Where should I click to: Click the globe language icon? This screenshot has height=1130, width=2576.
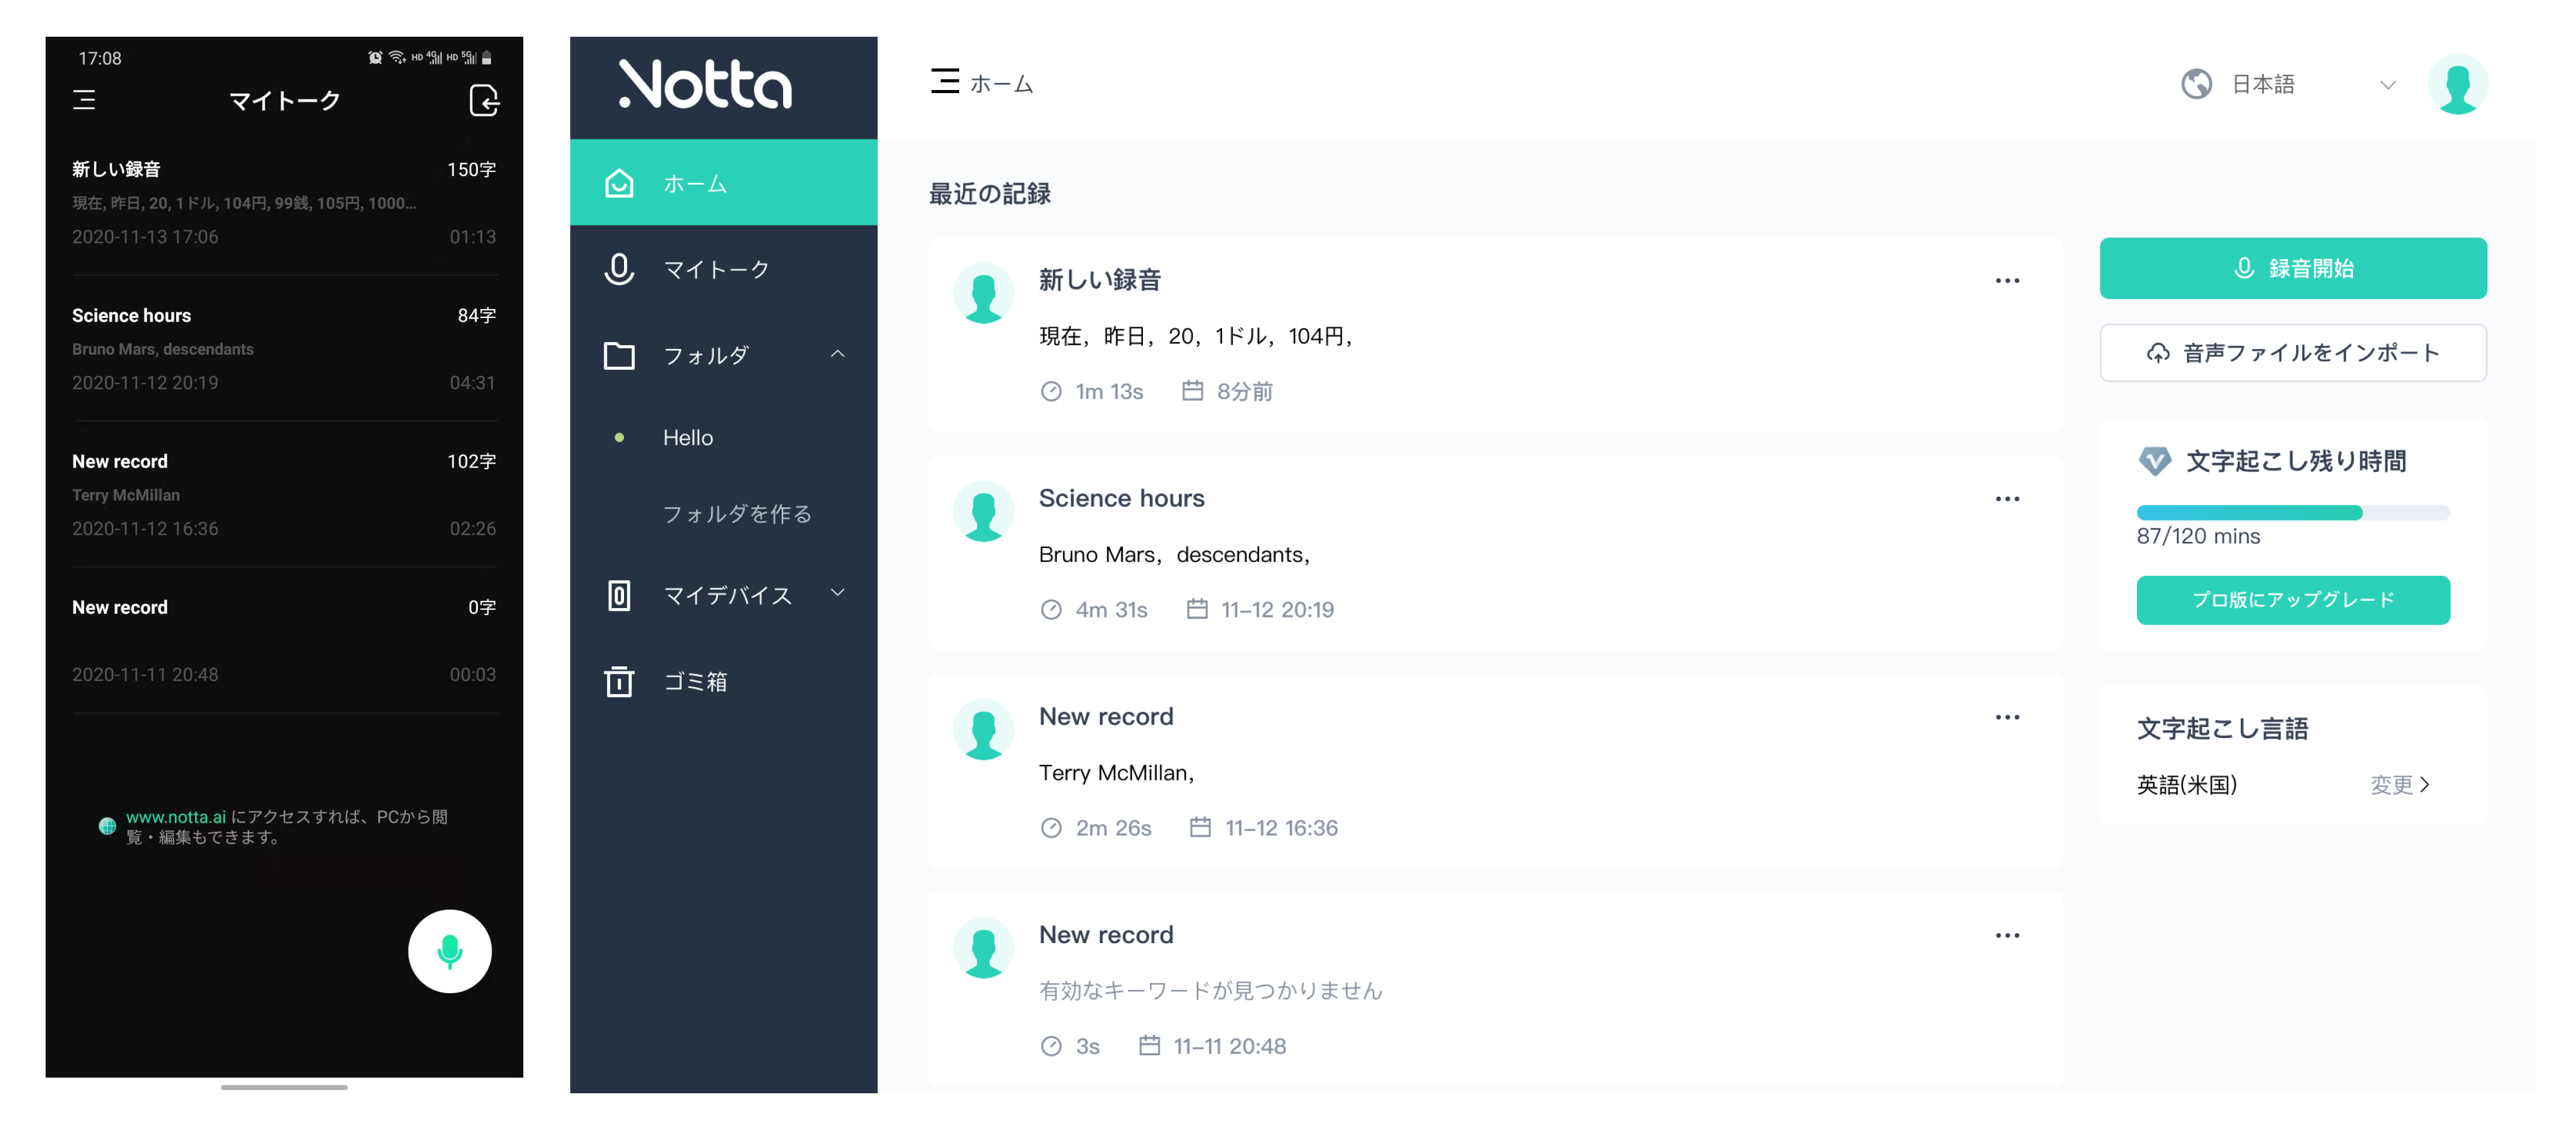pos(2196,84)
